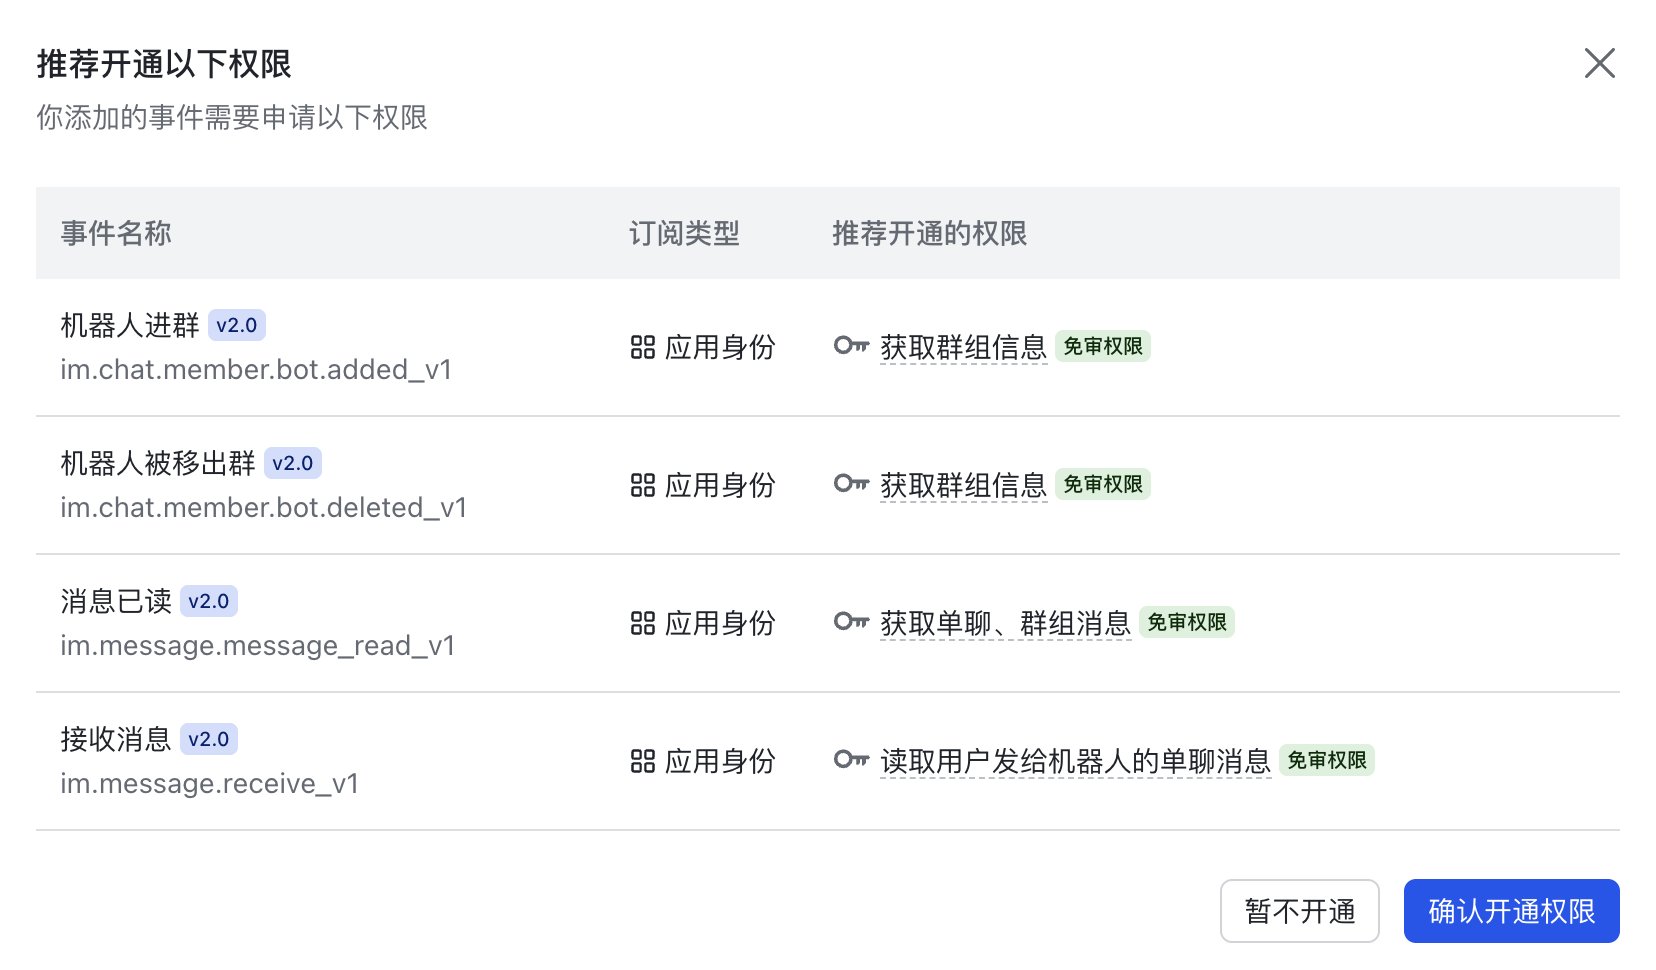Click the 免审权限 tag in the 接收消息 row
The width and height of the screenshot is (1656, 970).
[1327, 760]
